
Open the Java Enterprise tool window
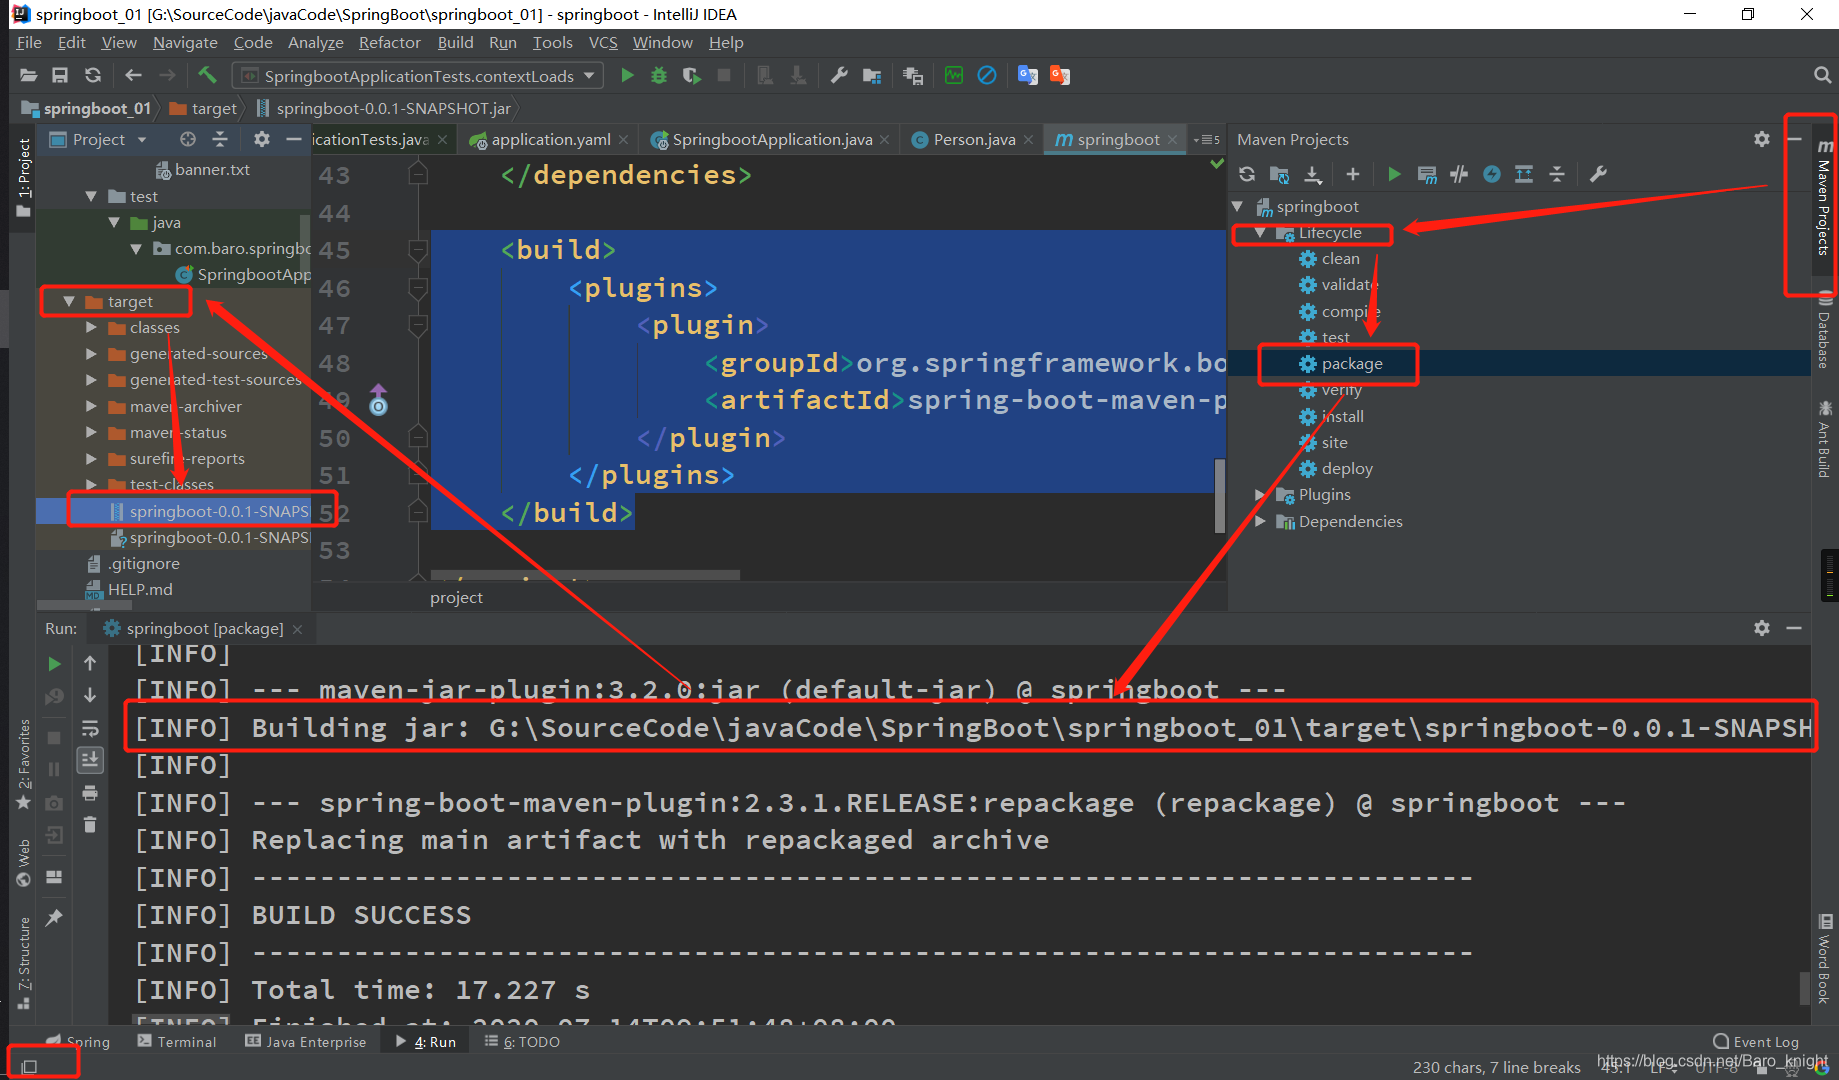coord(306,1041)
